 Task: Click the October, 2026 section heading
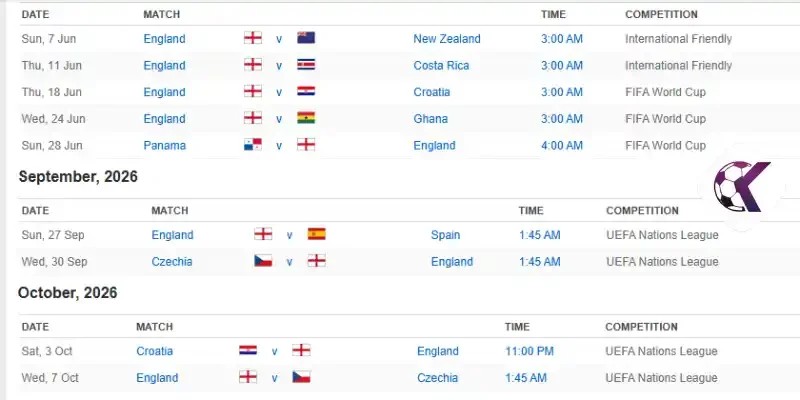(67, 293)
